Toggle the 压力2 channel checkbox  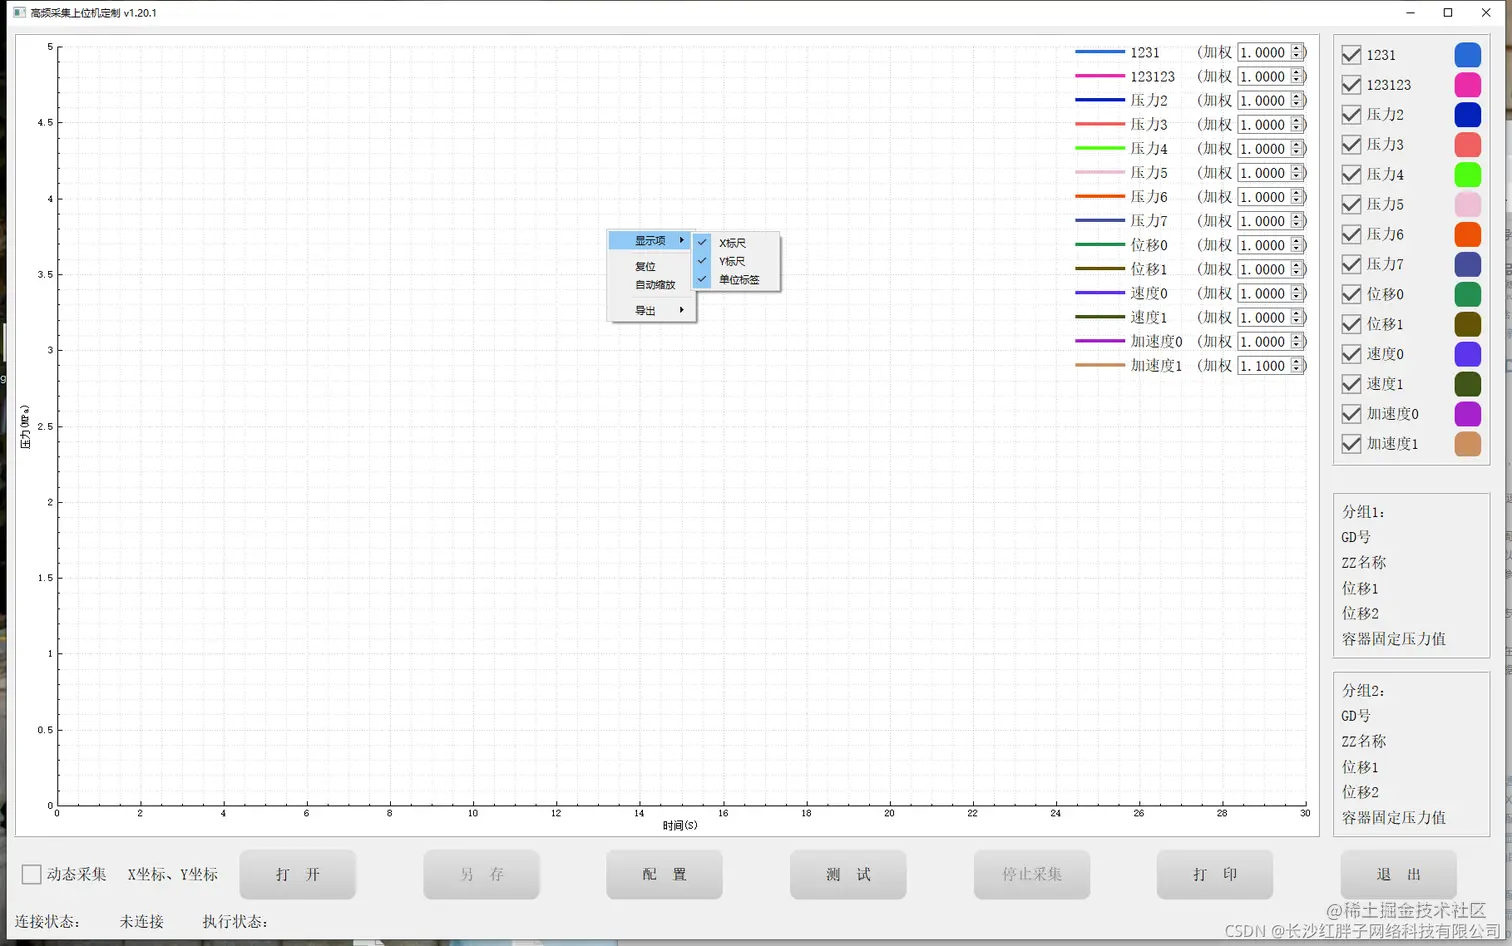(x=1351, y=115)
